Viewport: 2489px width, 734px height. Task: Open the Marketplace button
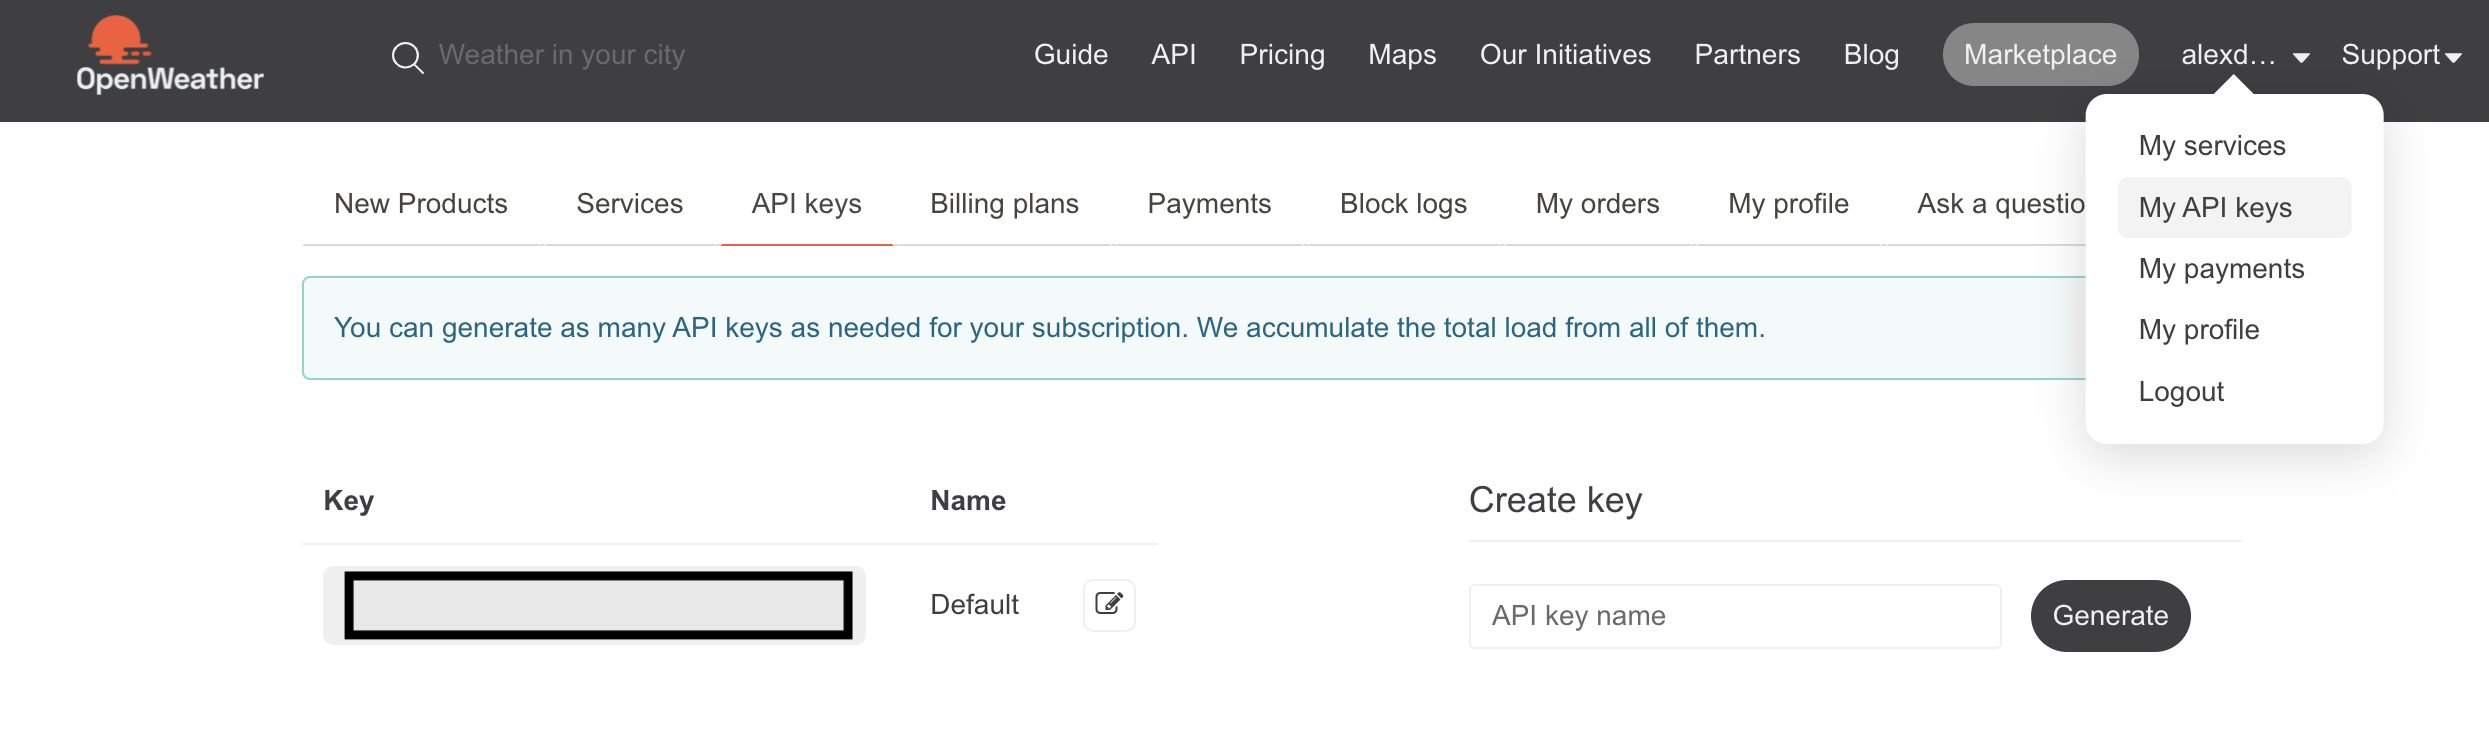pos(2040,55)
